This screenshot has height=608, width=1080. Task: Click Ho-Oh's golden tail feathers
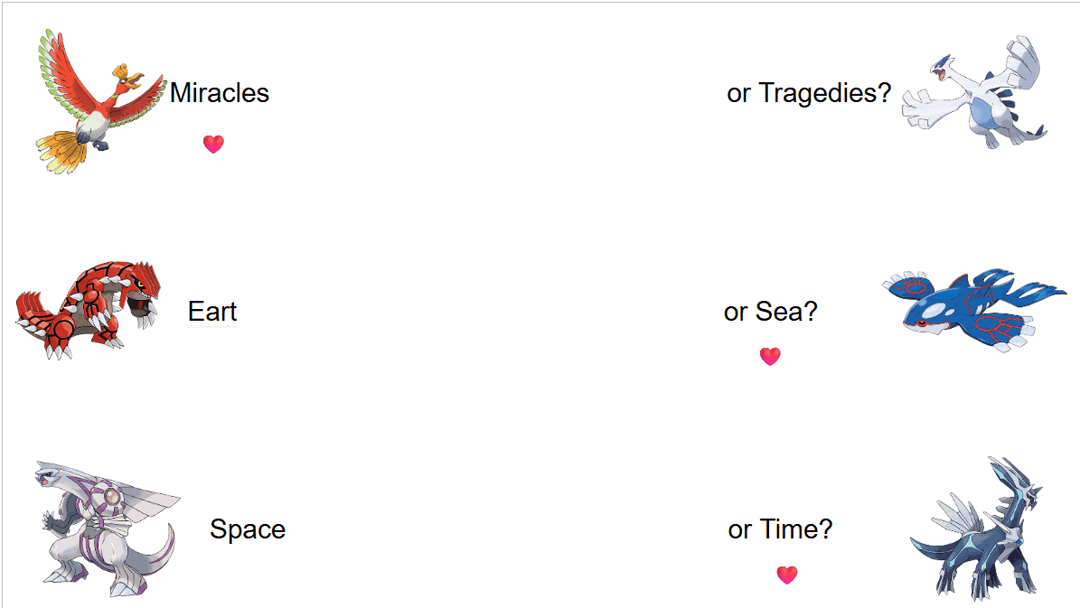pyautogui.click(x=62, y=152)
